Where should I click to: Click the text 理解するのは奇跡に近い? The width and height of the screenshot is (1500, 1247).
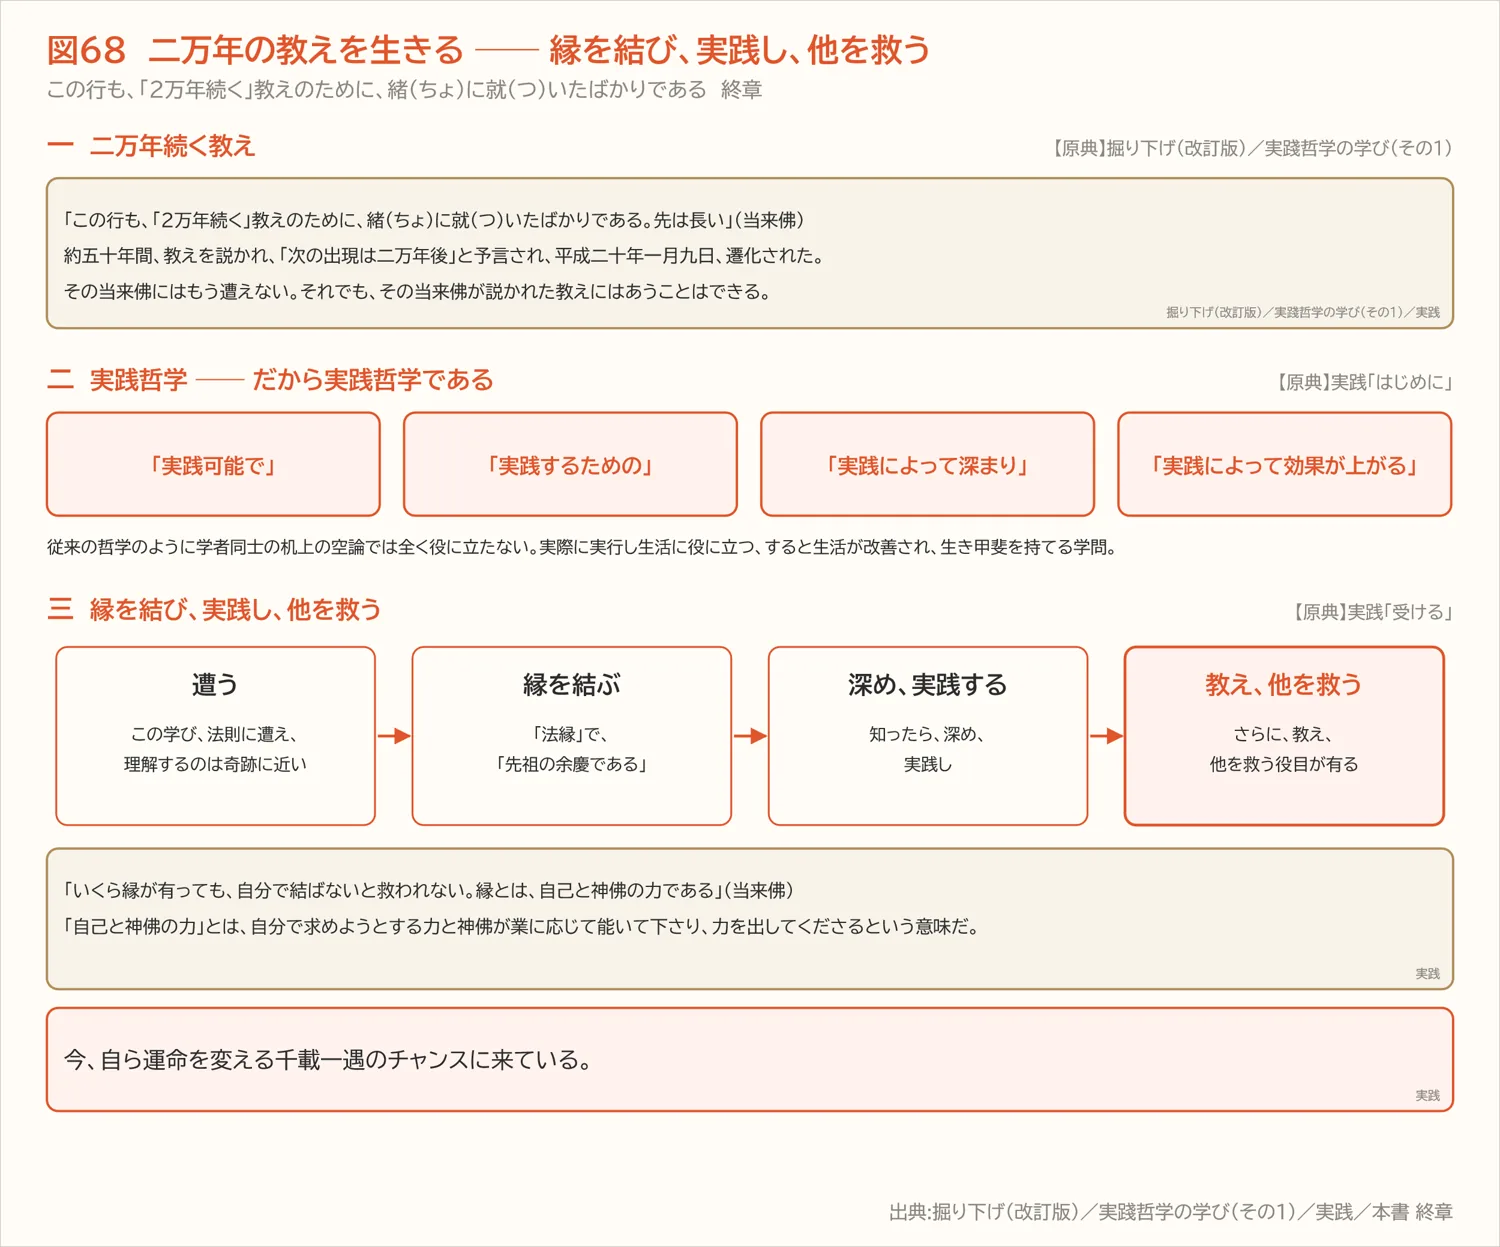point(215,764)
